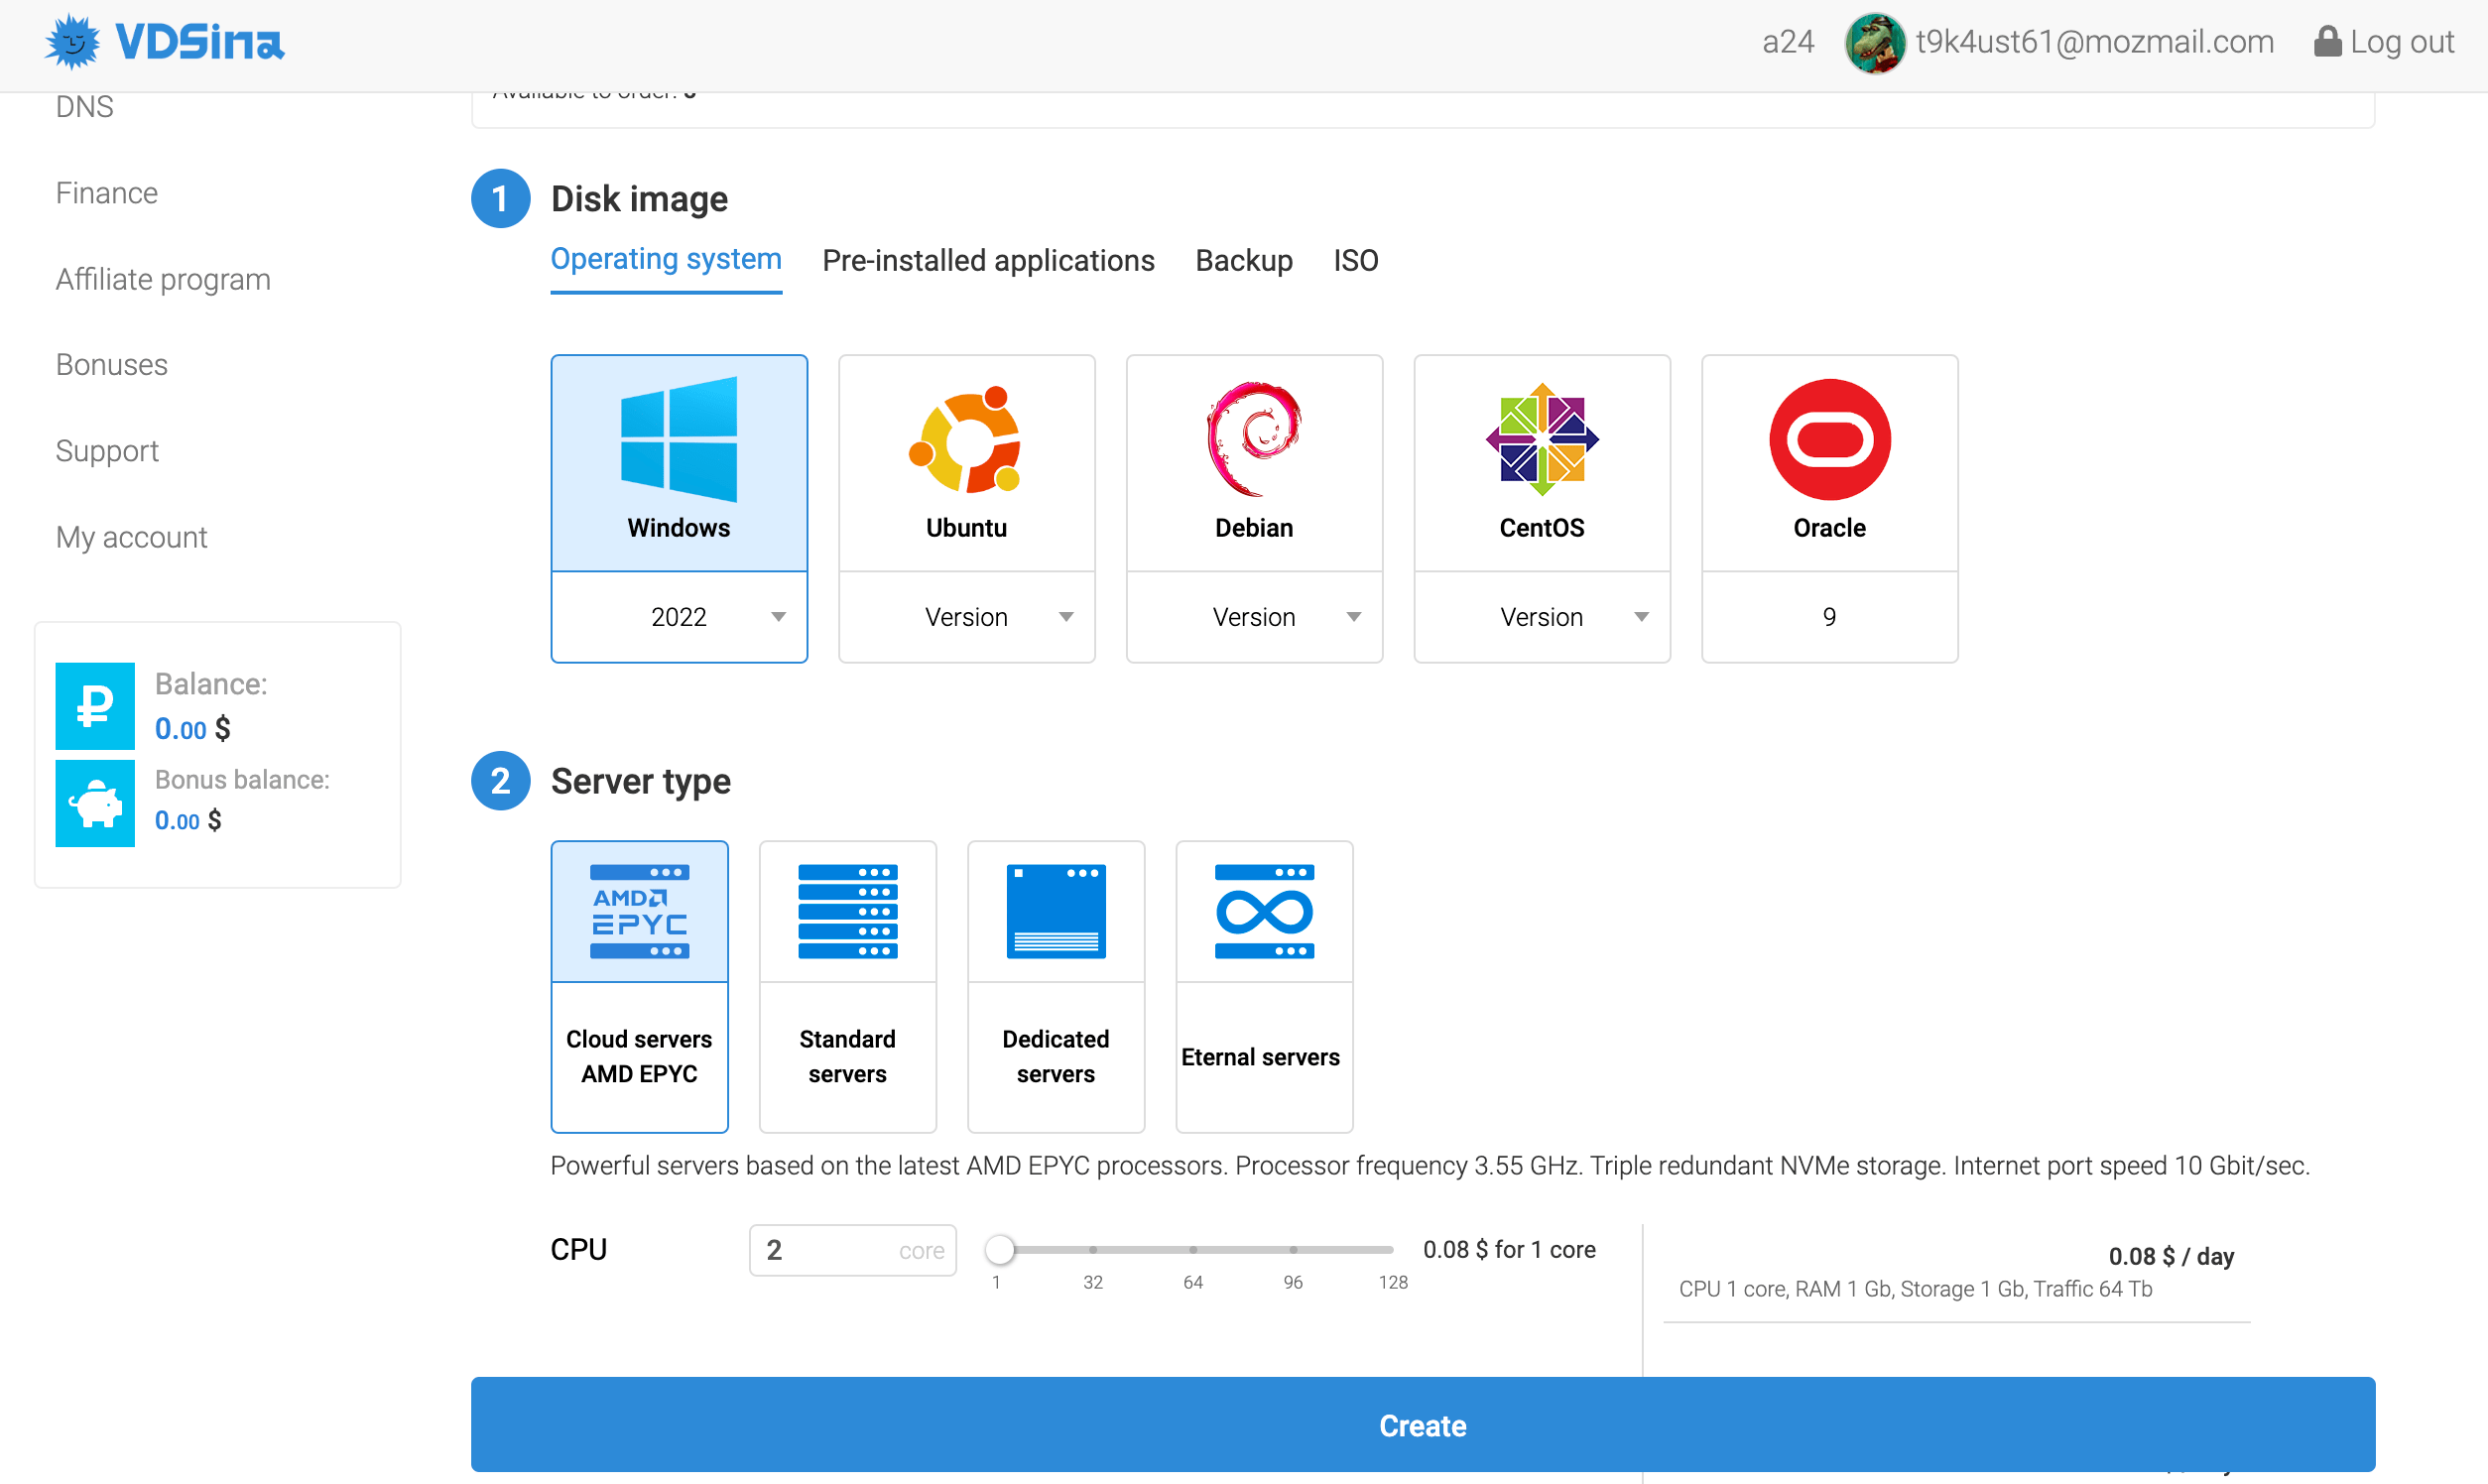The height and width of the screenshot is (1484, 2488).
Task: Select the Debian swirl logo
Action: [x=1254, y=438]
